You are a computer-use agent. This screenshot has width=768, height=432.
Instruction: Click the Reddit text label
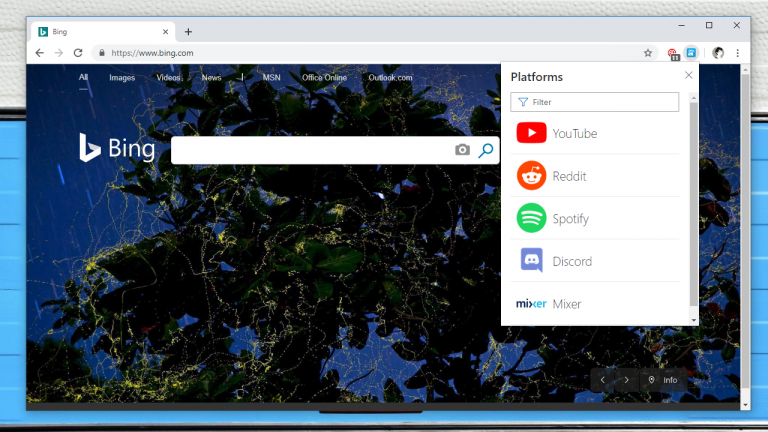click(569, 176)
